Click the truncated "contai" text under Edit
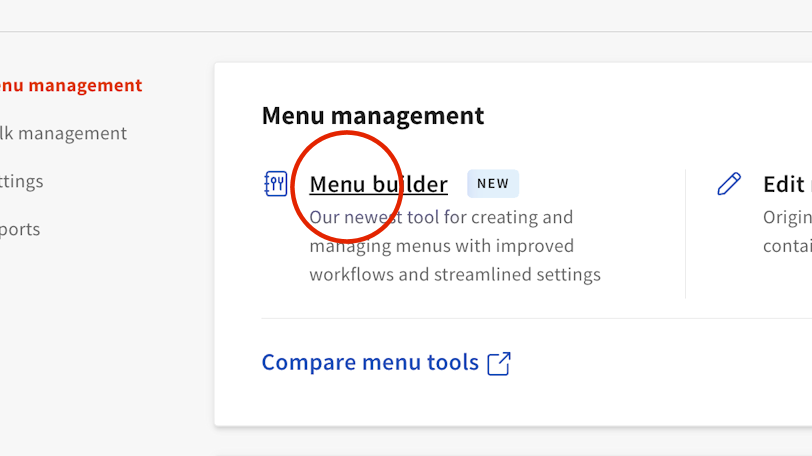Screen dimensions: 812x456 coord(787,246)
